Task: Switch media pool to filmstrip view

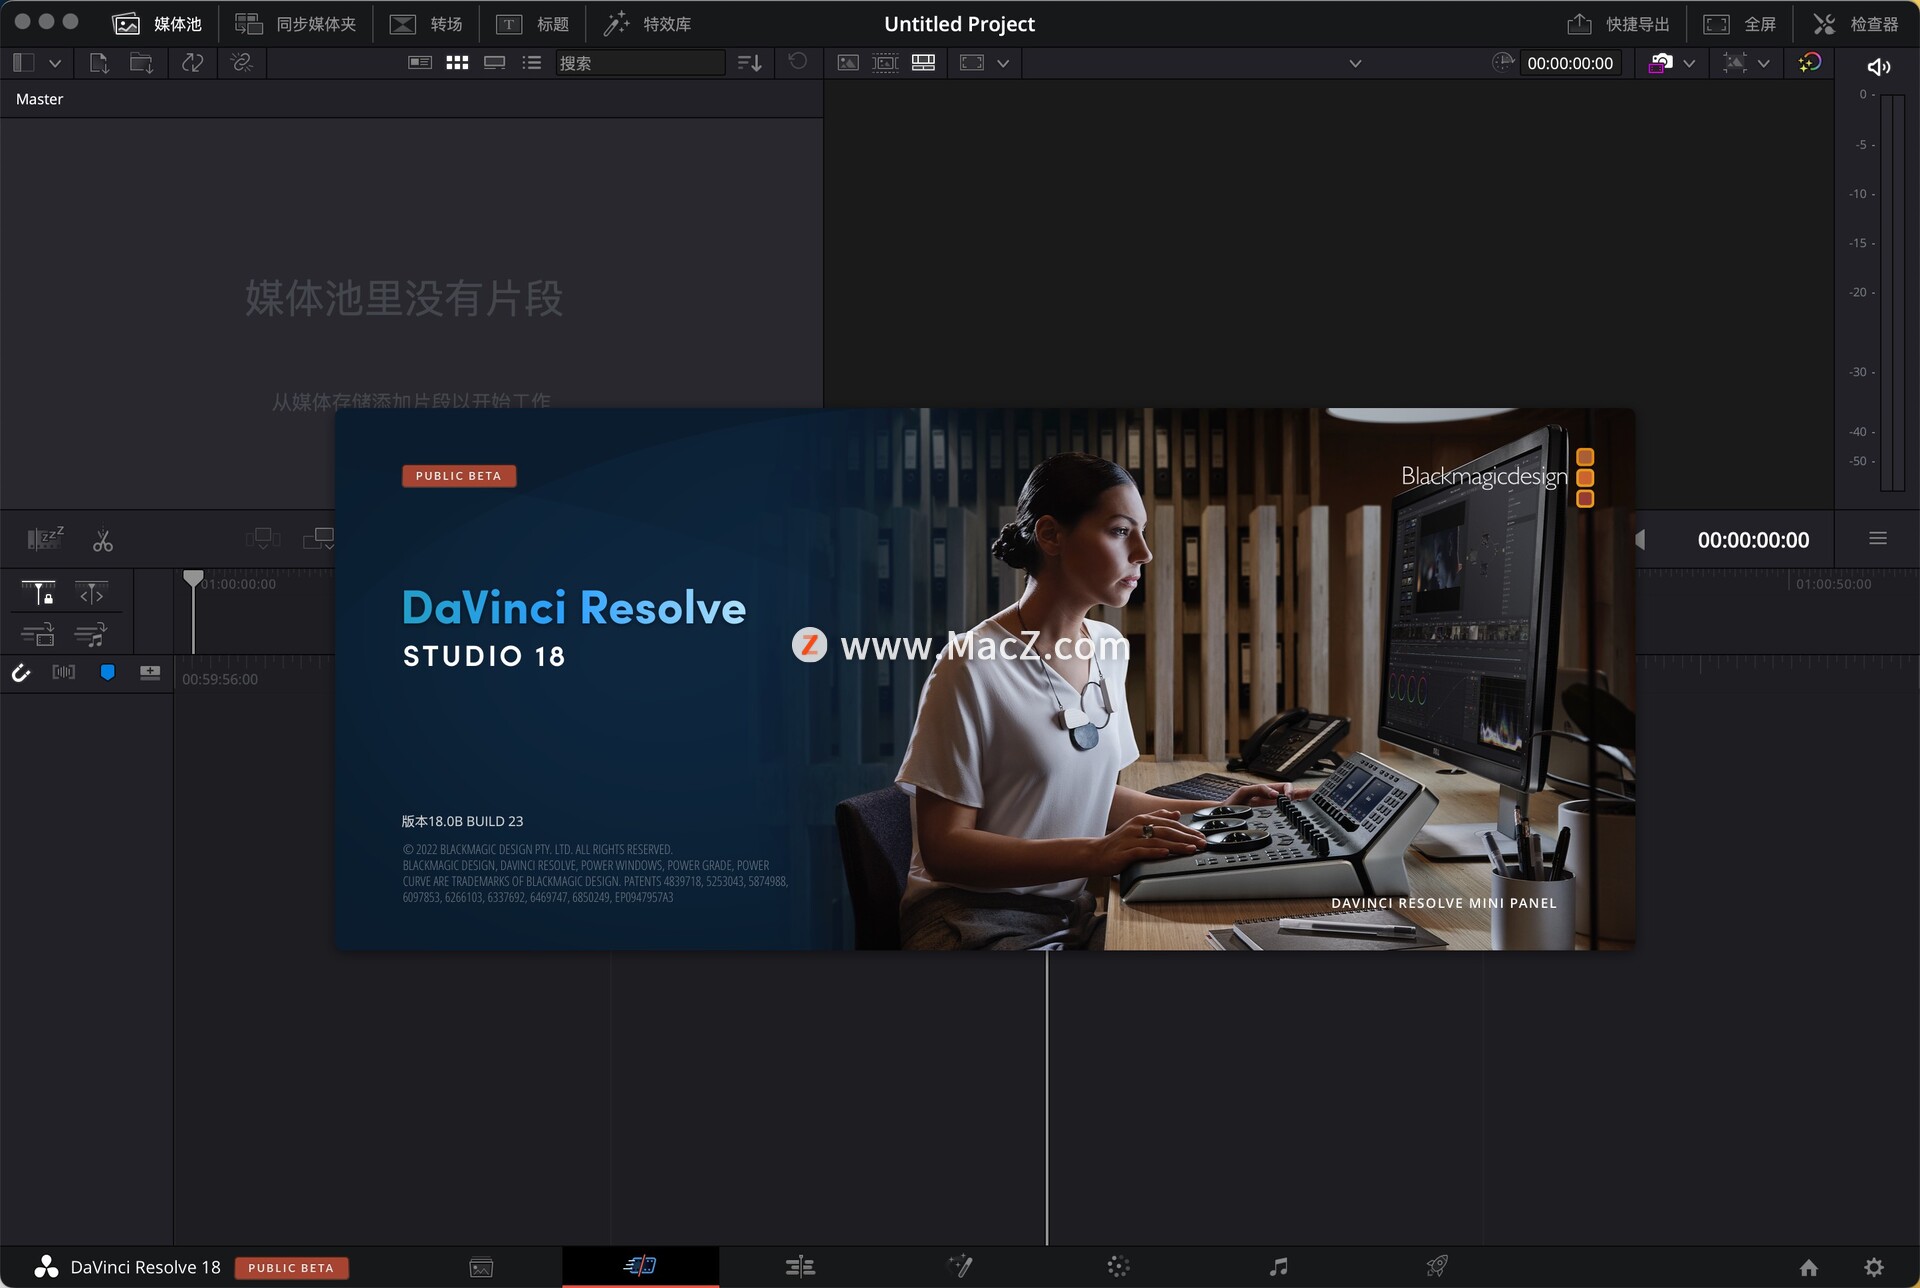Action: pos(494,63)
